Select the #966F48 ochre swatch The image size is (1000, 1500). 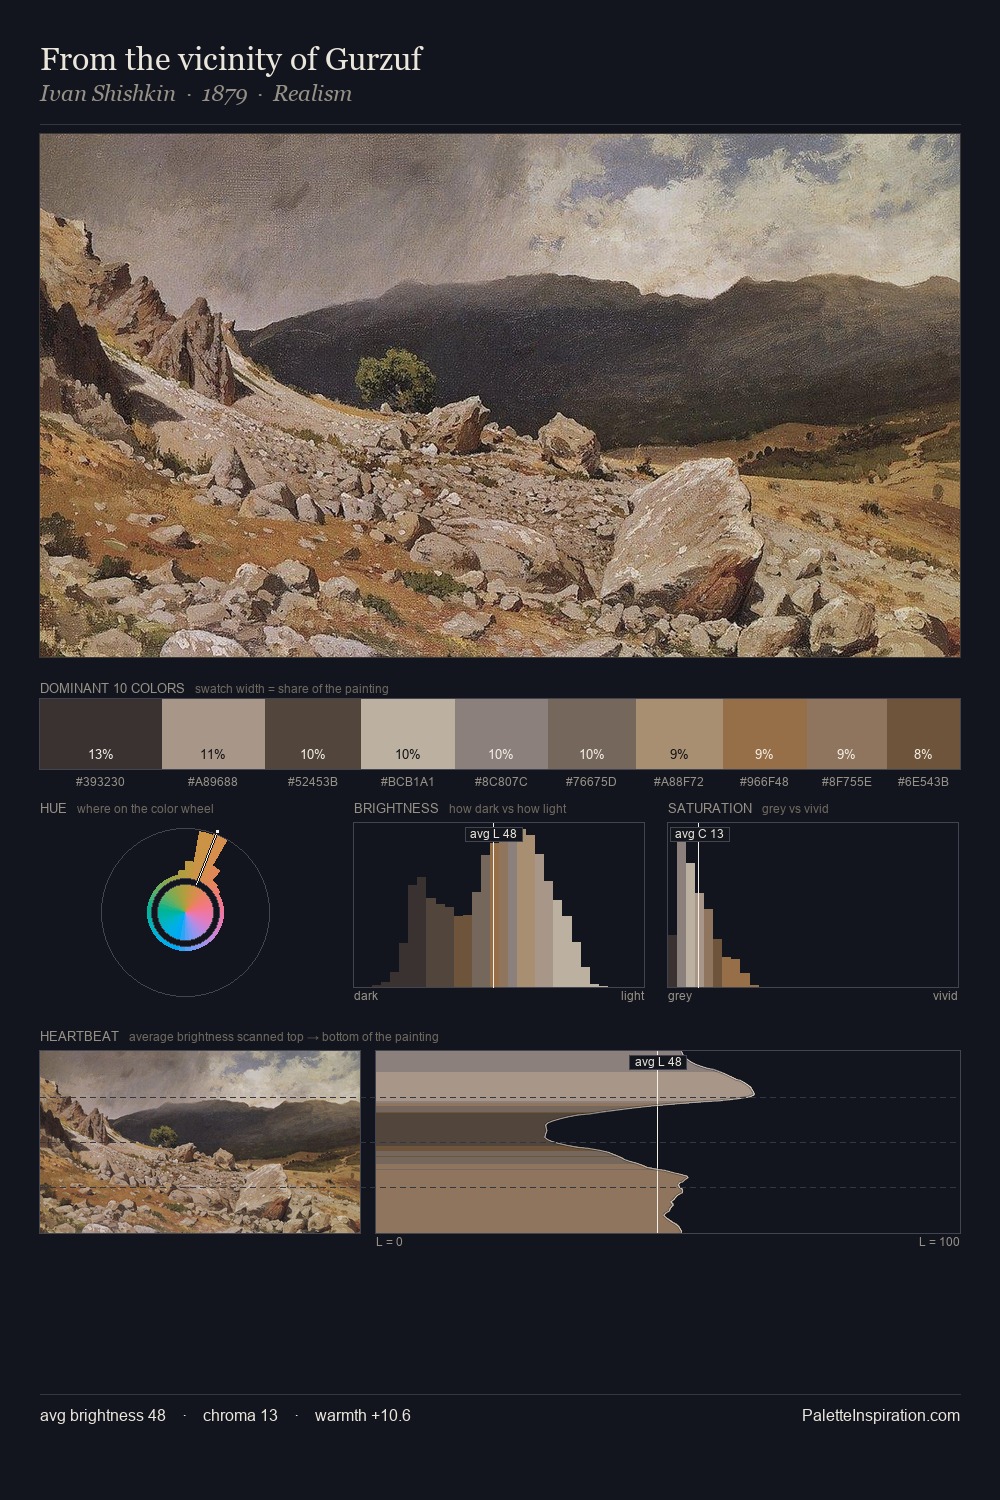[x=765, y=734]
